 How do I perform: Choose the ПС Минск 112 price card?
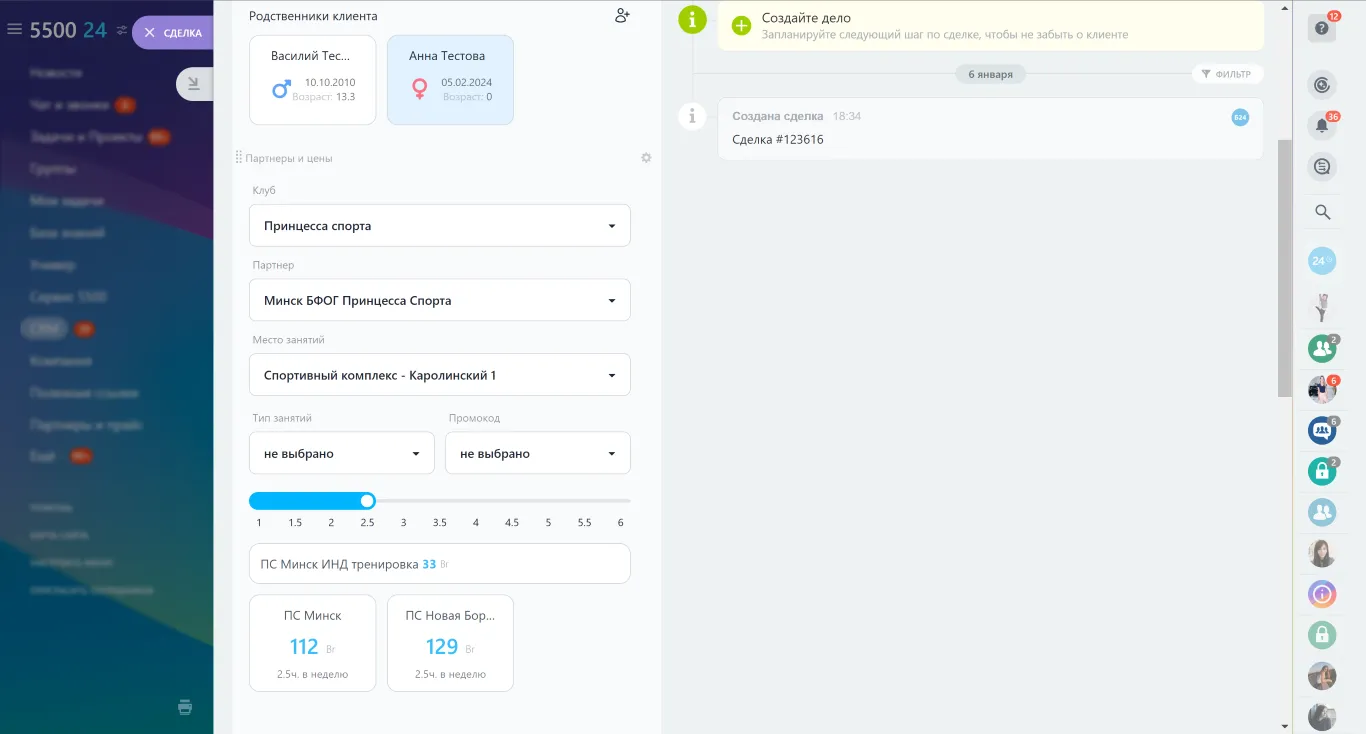pyautogui.click(x=312, y=643)
